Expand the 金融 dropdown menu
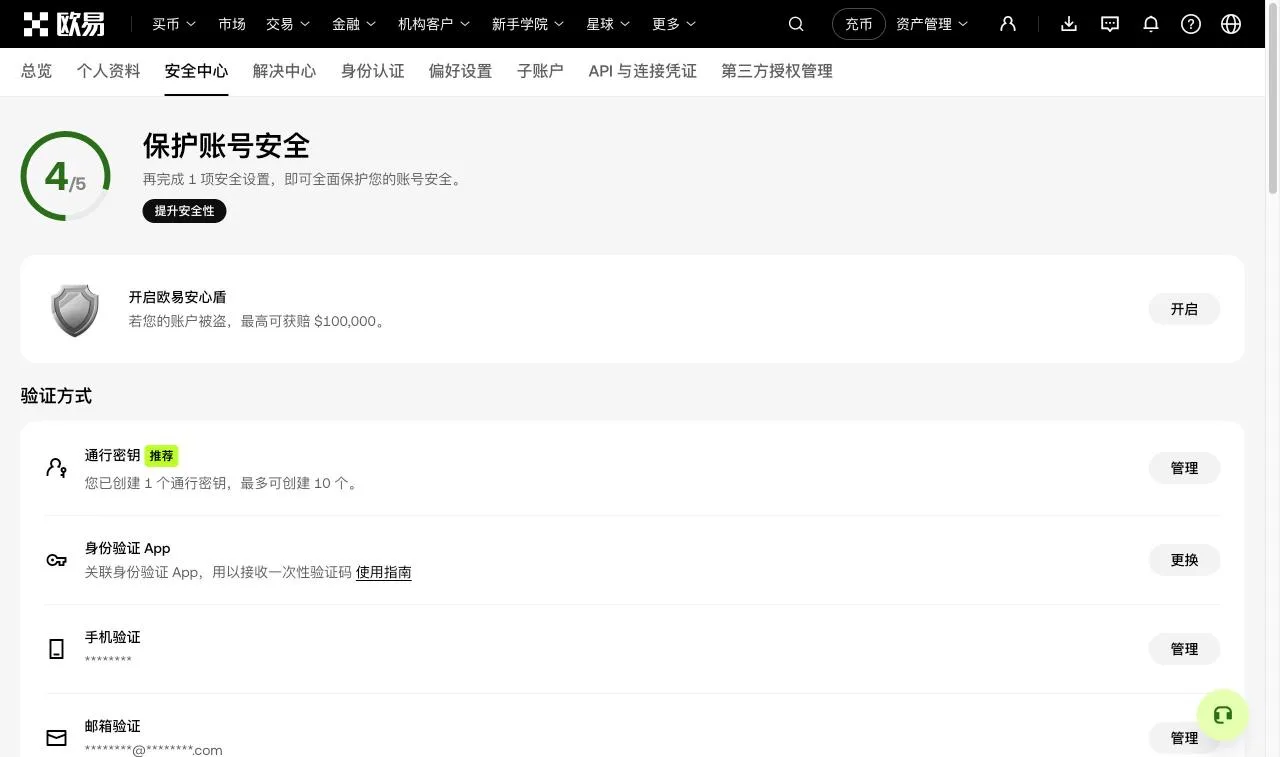 [x=354, y=24]
